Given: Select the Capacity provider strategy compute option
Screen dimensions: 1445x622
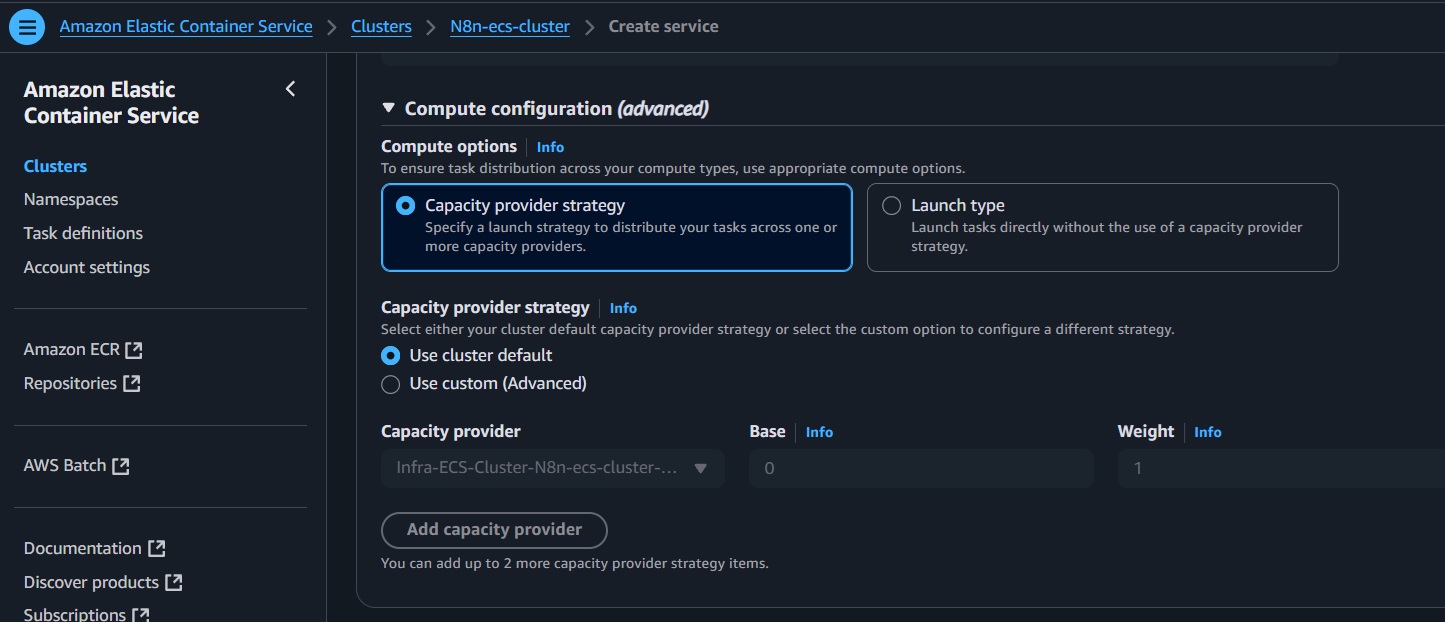Looking at the screenshot, I should pyautogui.click(x=617, y=227).
